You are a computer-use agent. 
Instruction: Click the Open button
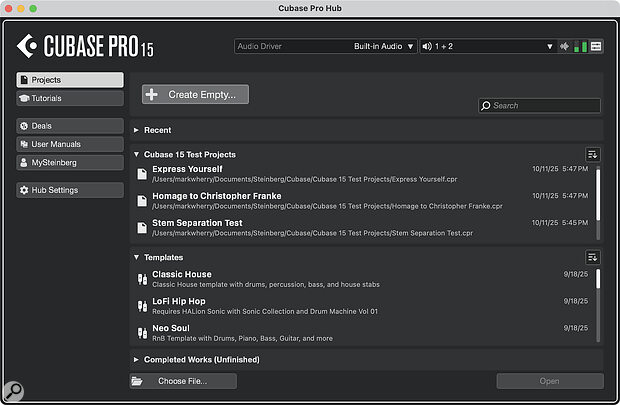550,381
